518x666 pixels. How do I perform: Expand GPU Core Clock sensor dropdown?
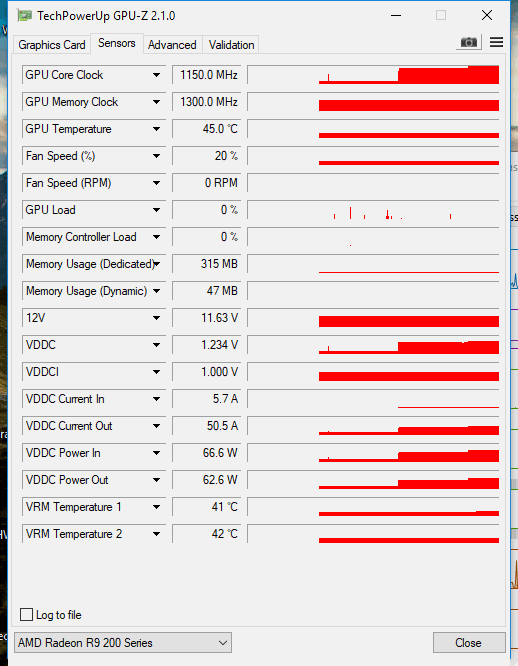156,75
